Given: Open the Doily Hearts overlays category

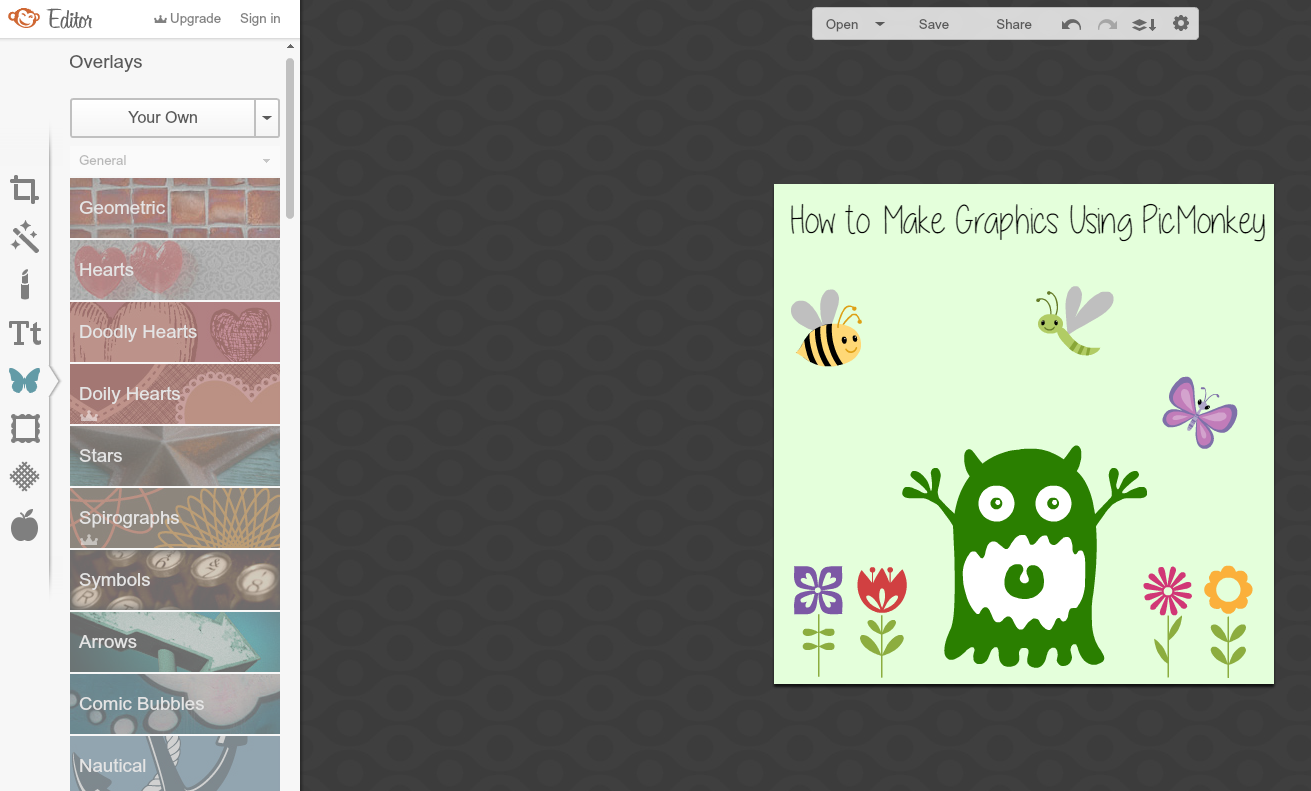Looking at the screenshot, I should 175,394.
